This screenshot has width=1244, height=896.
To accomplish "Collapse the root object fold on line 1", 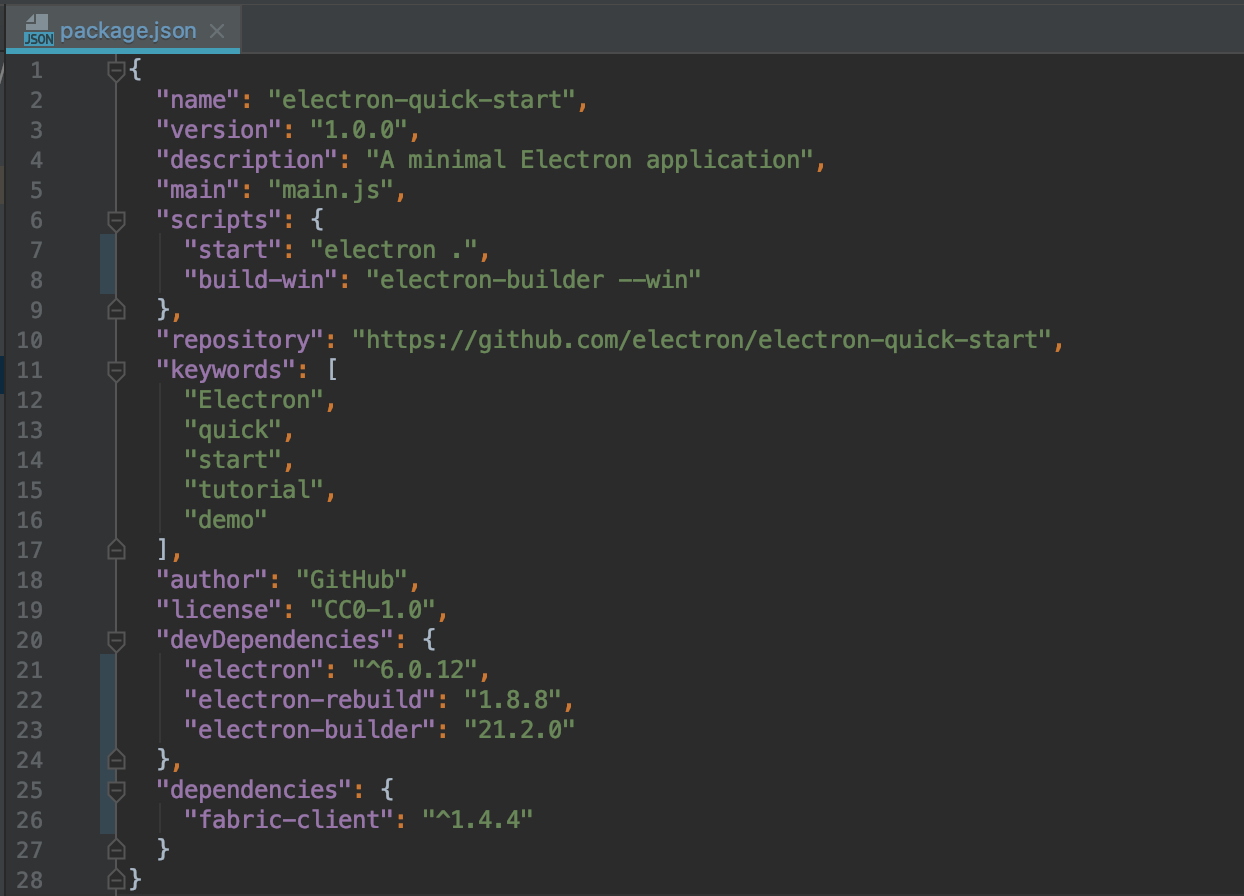I will [116, 70].
